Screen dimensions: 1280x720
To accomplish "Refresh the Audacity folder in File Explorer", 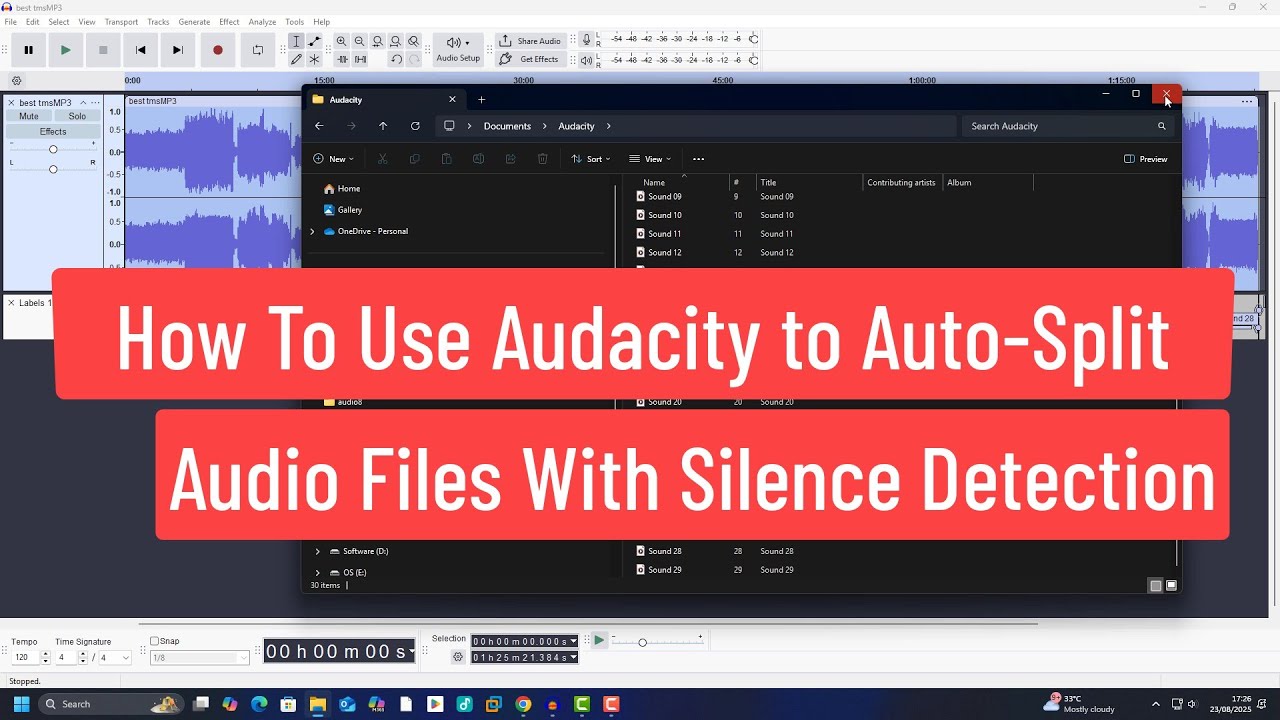I will coord(415,126).
